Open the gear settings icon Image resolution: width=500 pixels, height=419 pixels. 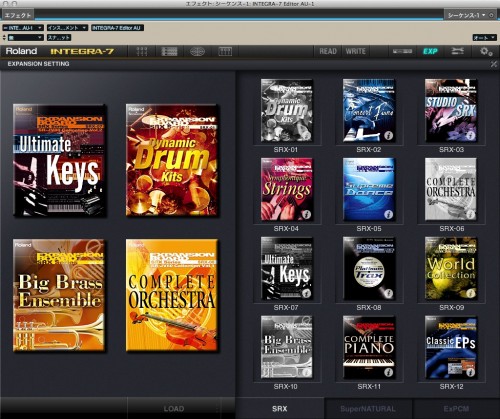(x=486, y=51)
